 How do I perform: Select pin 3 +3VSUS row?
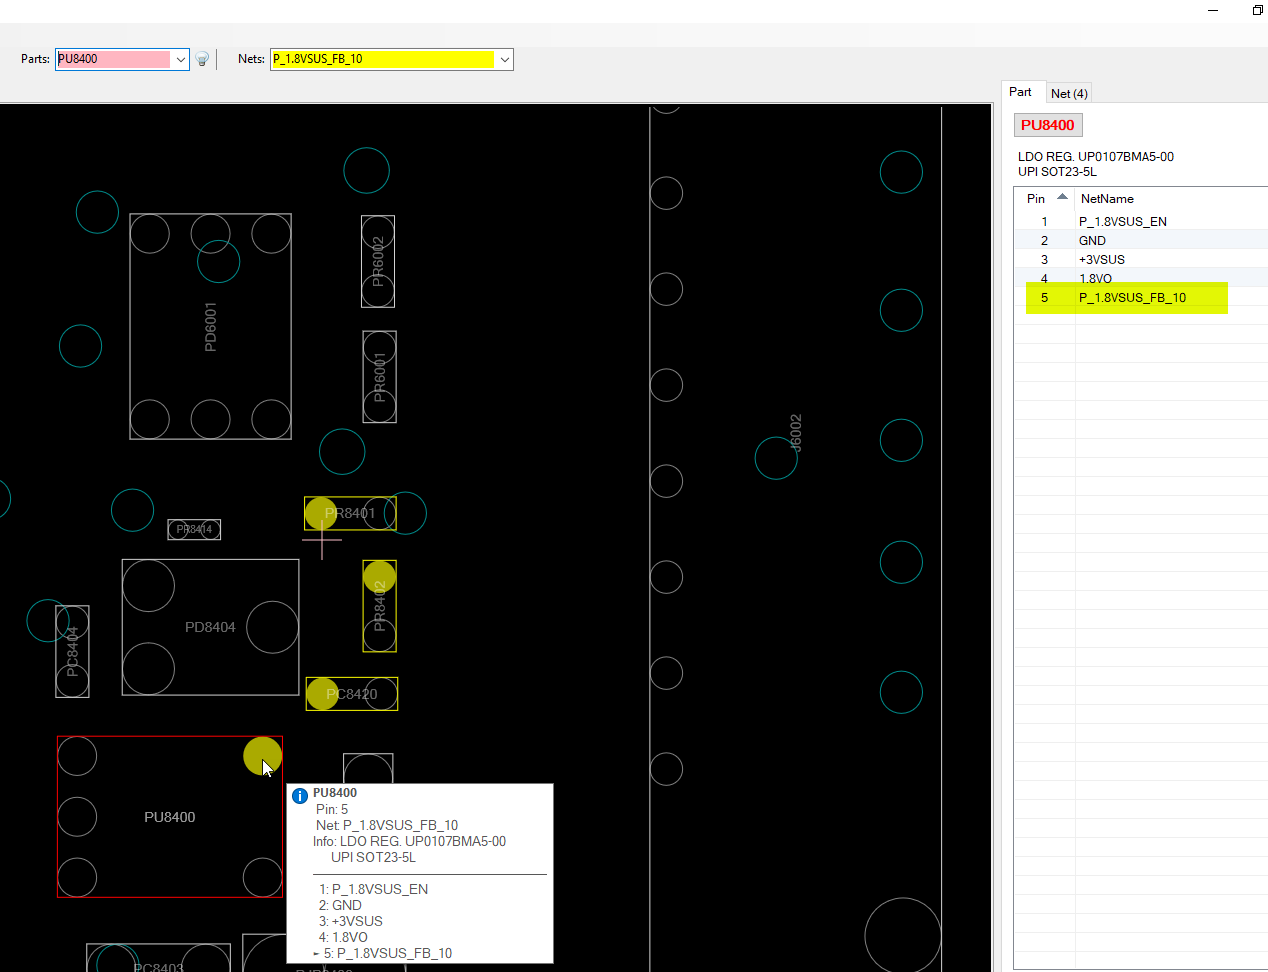point(1101,259)
